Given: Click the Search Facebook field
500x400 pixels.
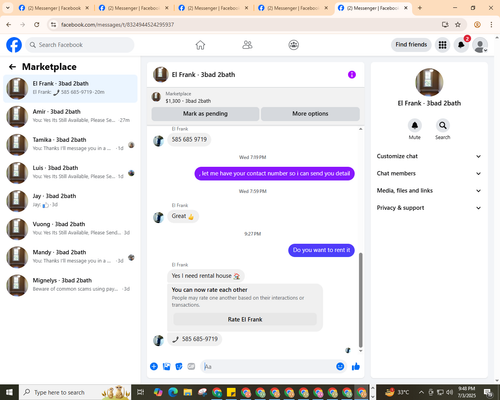Looking at the screenshot, I should click(x=80, y=45).
